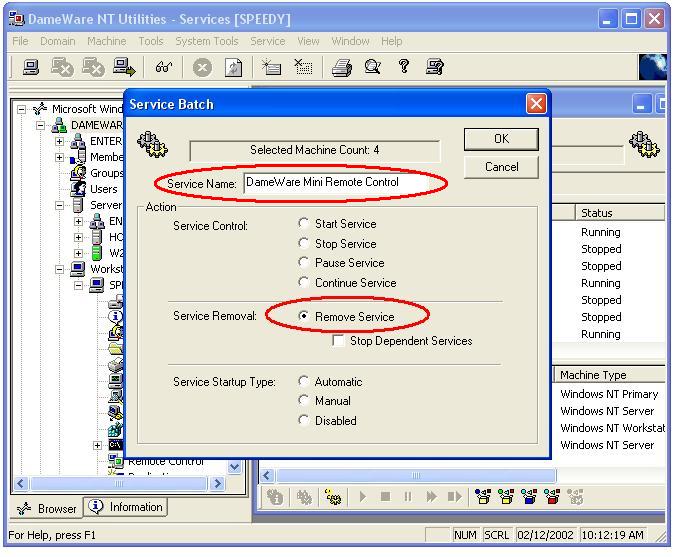Collapse the Workstations tree node
Image resolution: width=679 pixels, height=557 pixels.
pyautogui.click(x=59, y=269)
